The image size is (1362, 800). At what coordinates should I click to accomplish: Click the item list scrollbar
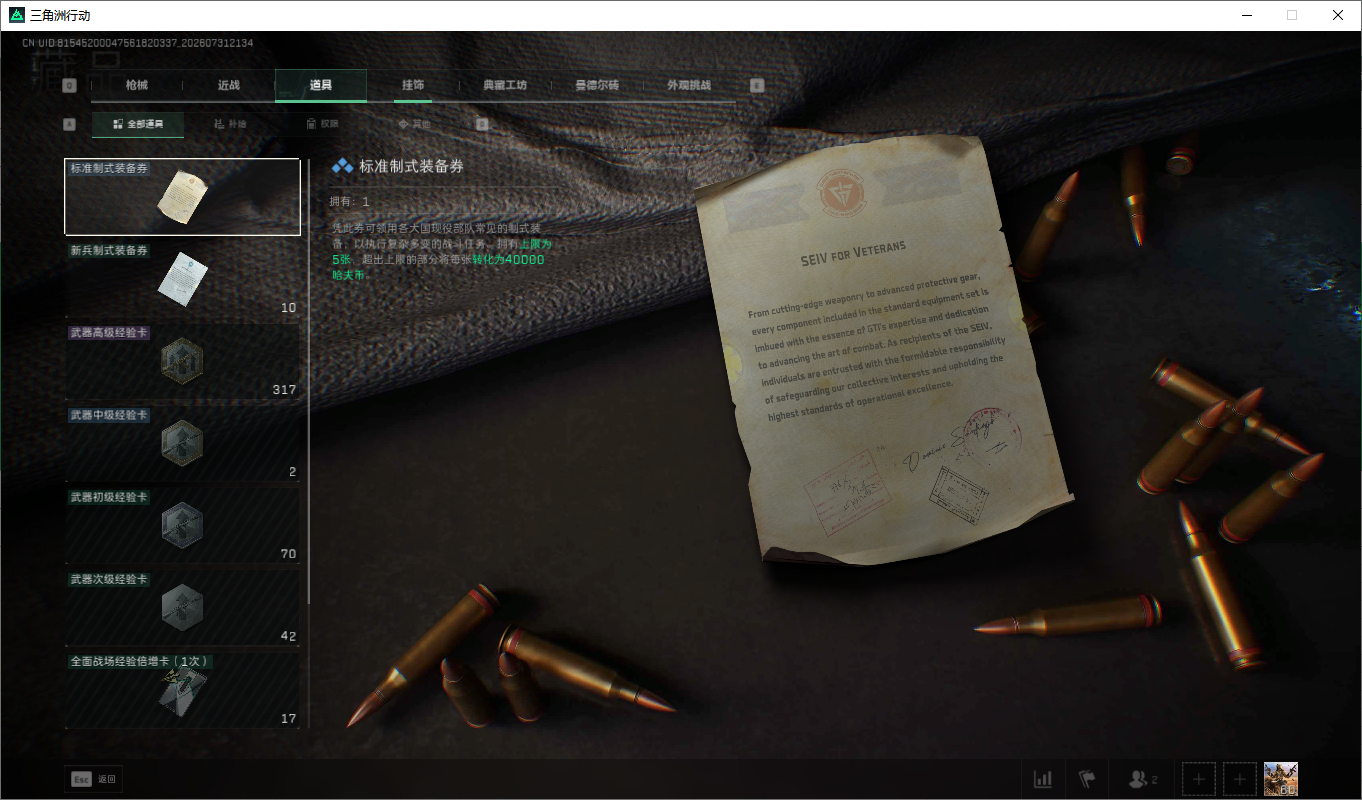309,381
